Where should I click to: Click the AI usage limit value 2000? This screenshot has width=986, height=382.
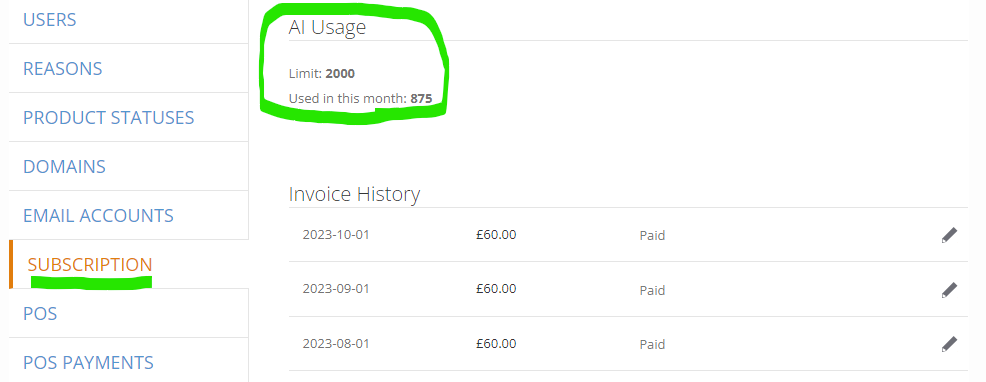[340, 74]
